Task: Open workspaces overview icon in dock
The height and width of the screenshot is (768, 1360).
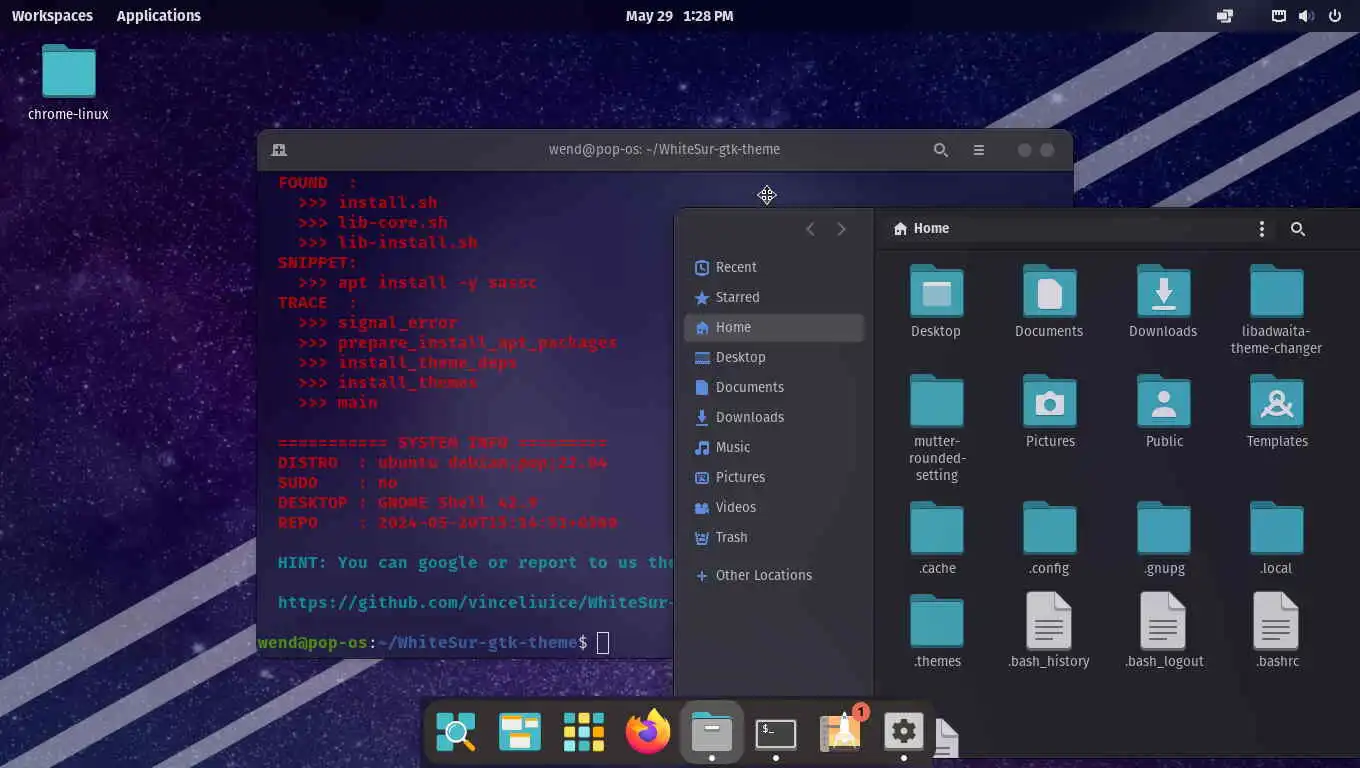Action: point(520,733)
